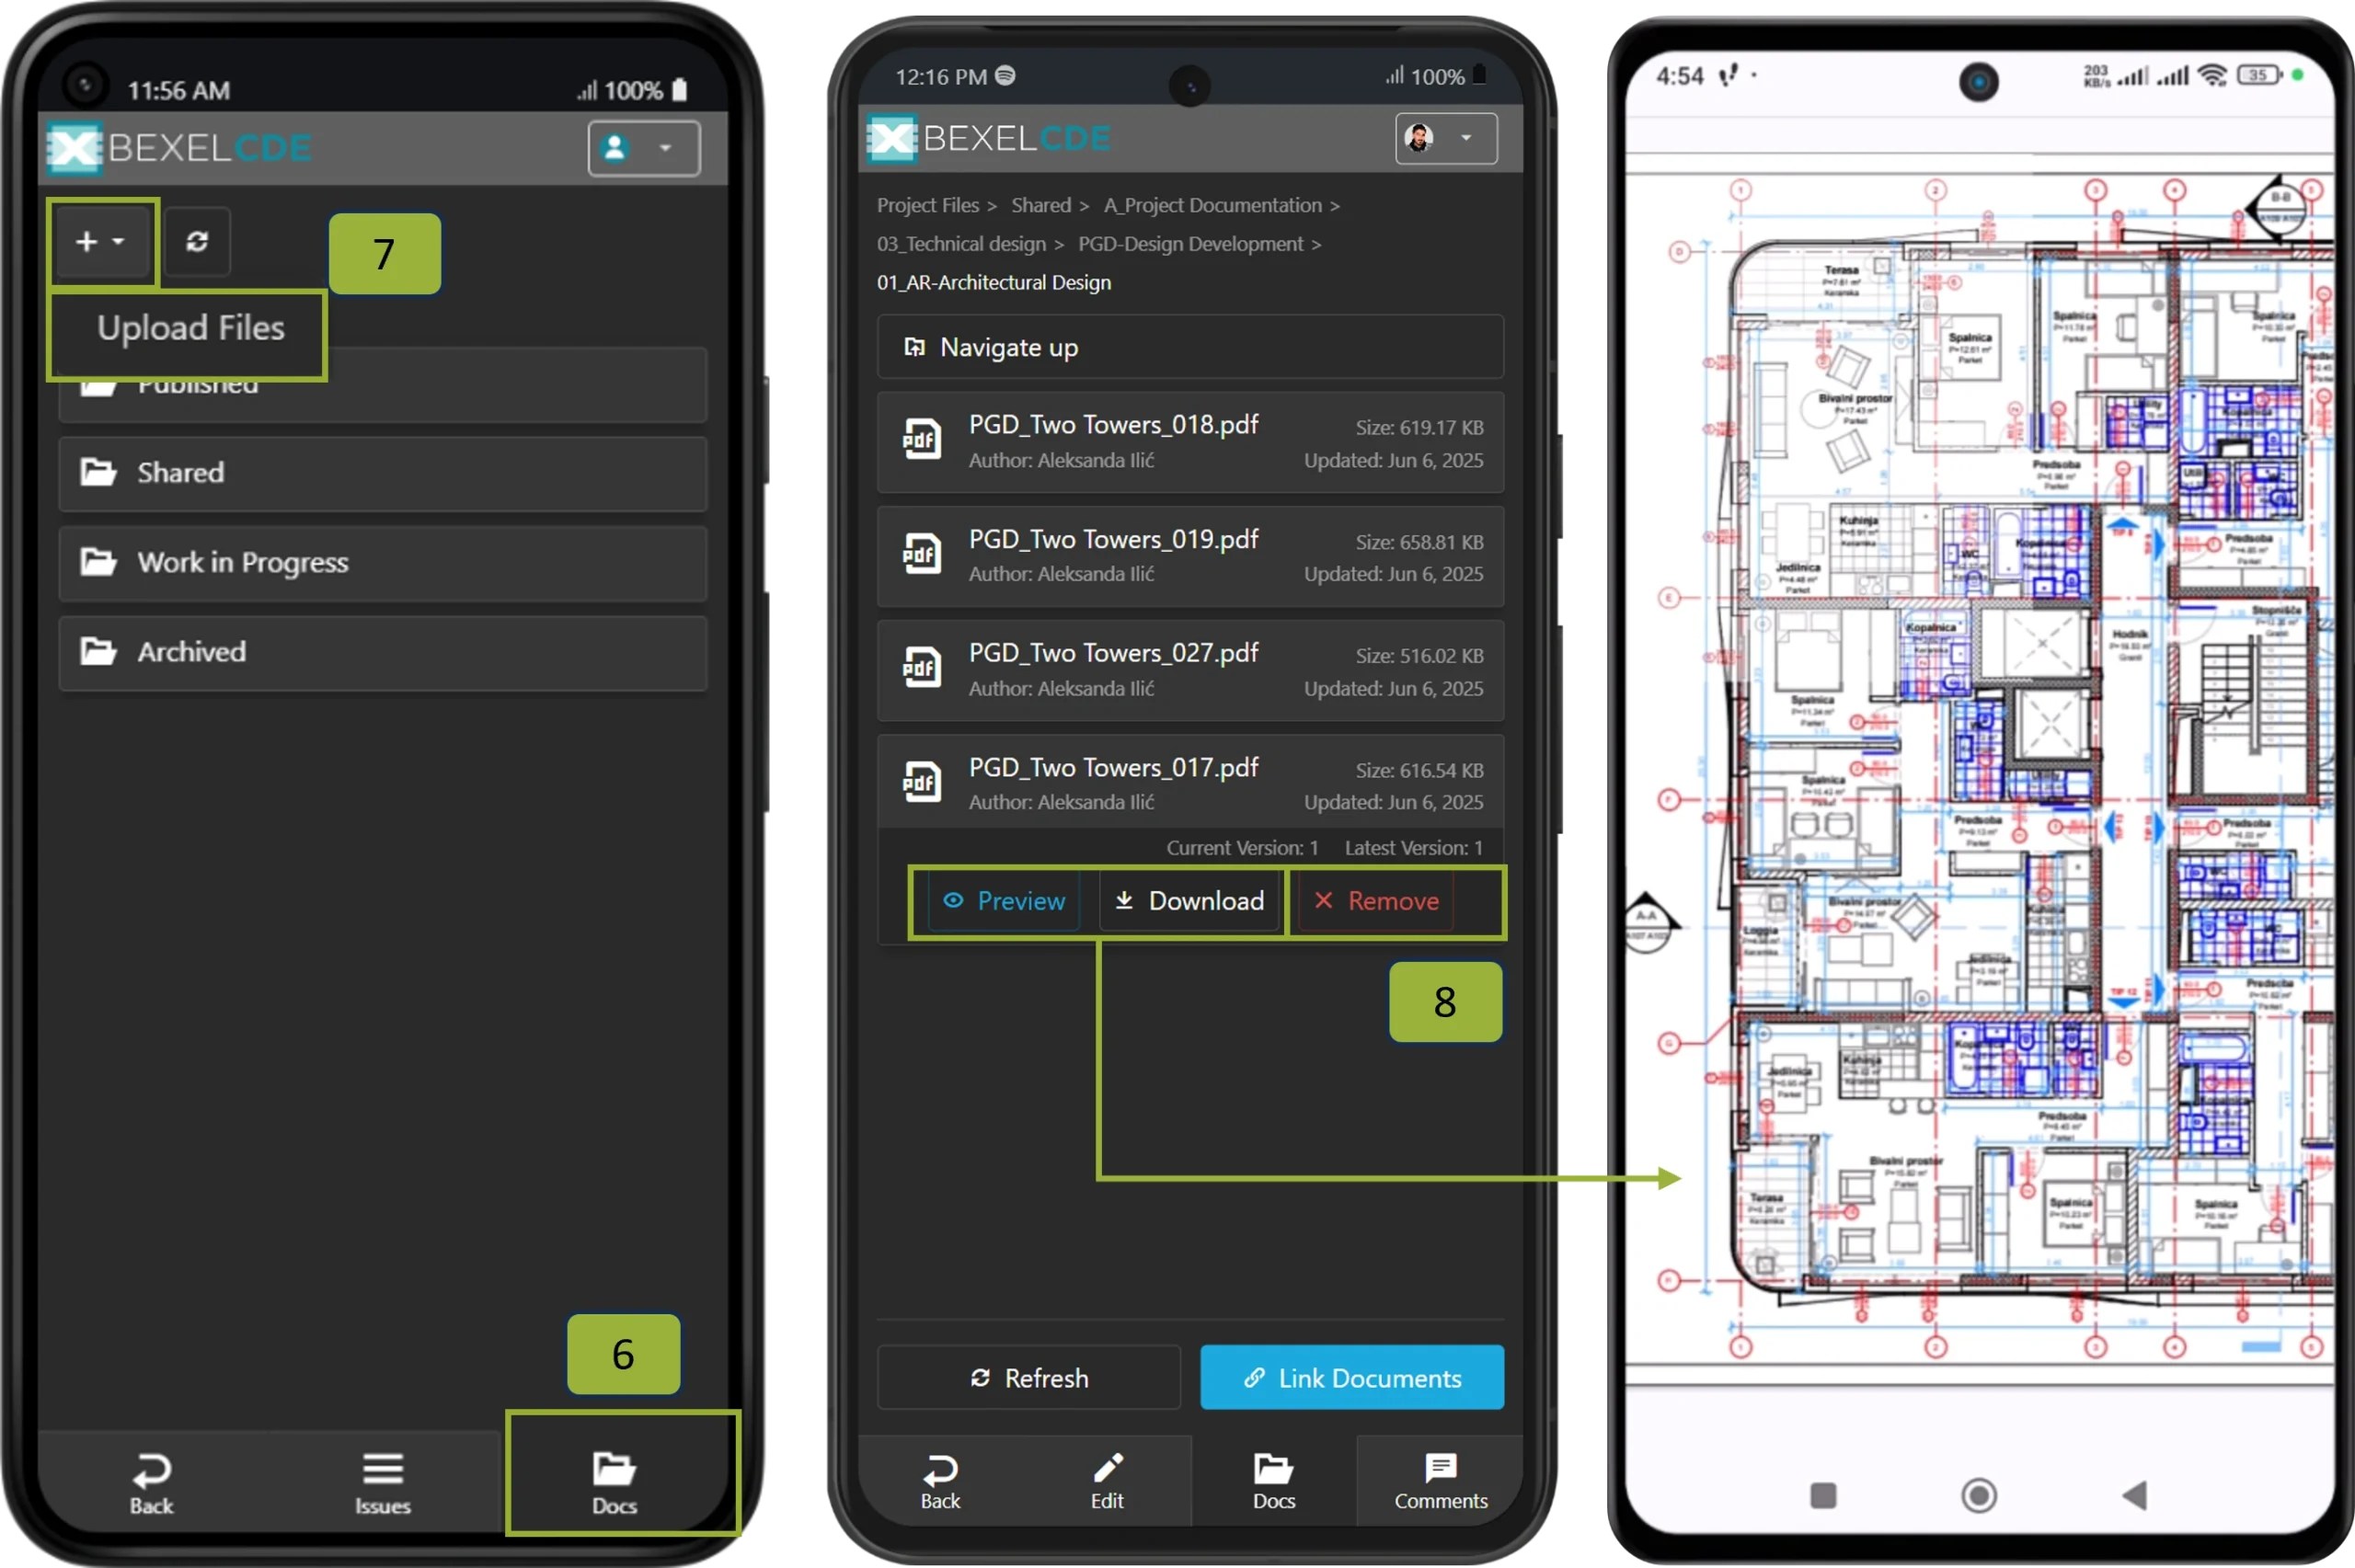
Task: Remove the selected document
Action: click(x=1376, y=901)
